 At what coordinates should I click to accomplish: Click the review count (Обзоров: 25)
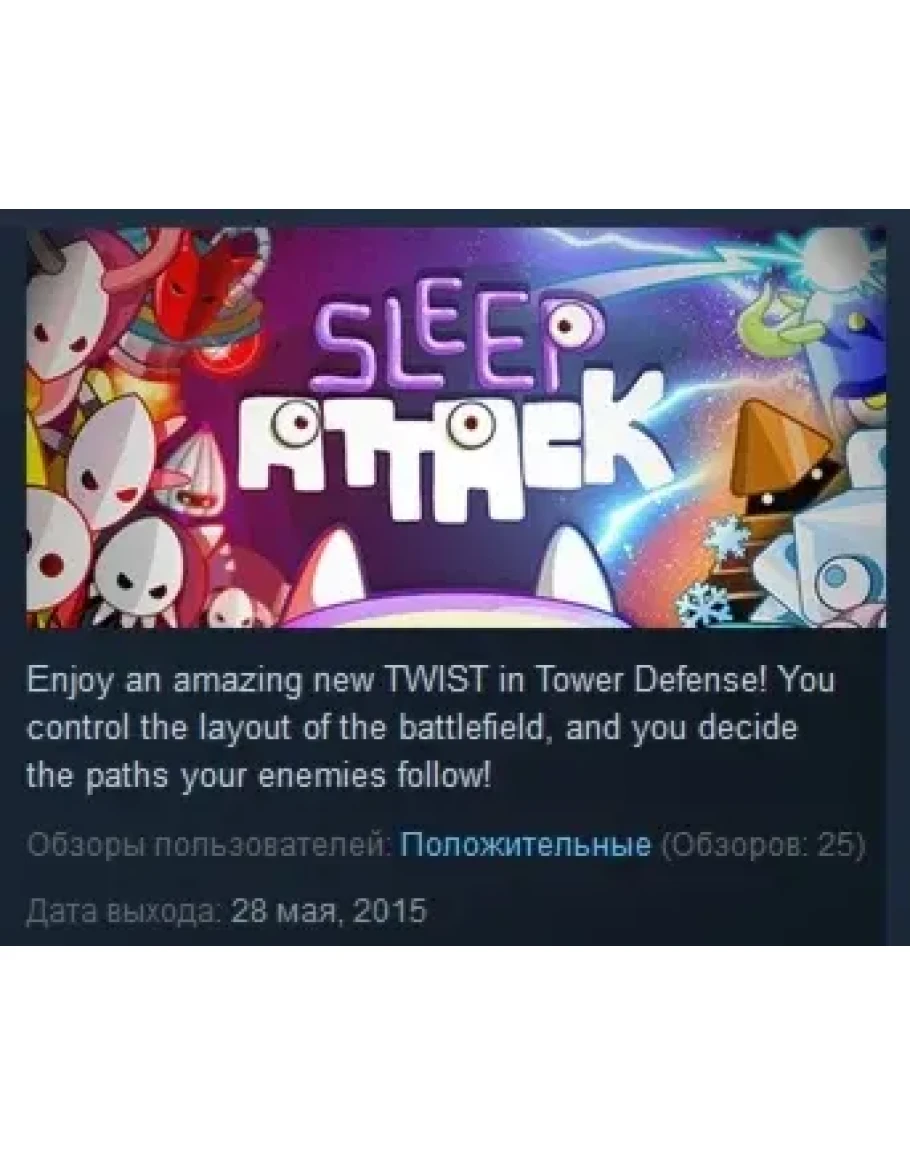pyautogui.click(x=763, y=844)
